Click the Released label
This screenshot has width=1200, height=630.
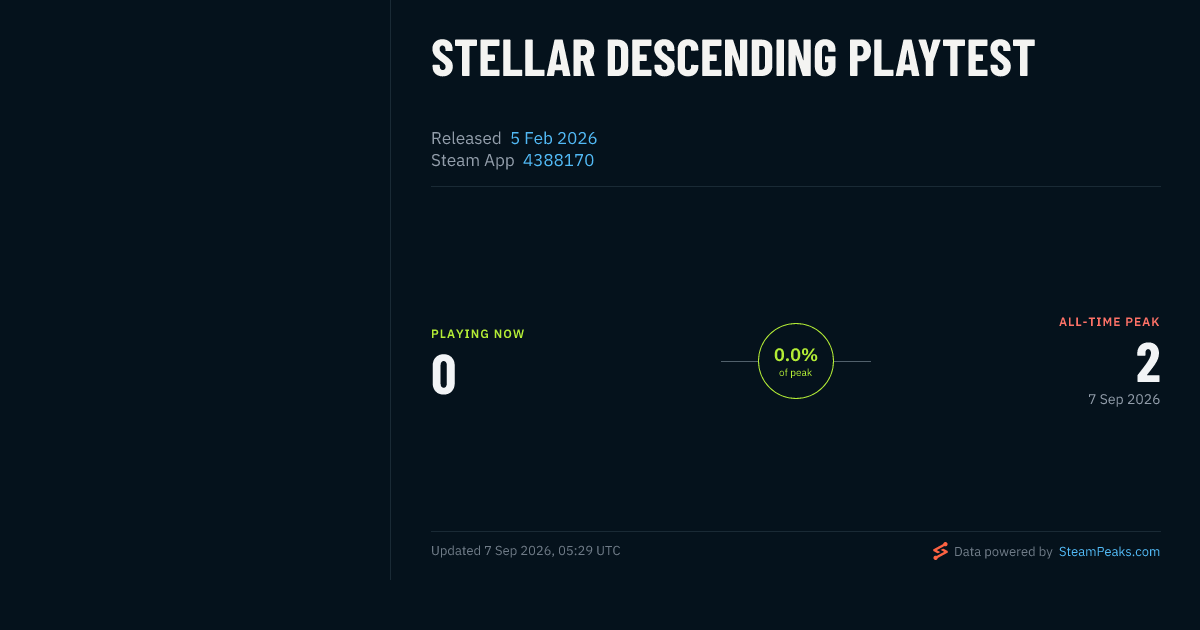pos(466,138)
